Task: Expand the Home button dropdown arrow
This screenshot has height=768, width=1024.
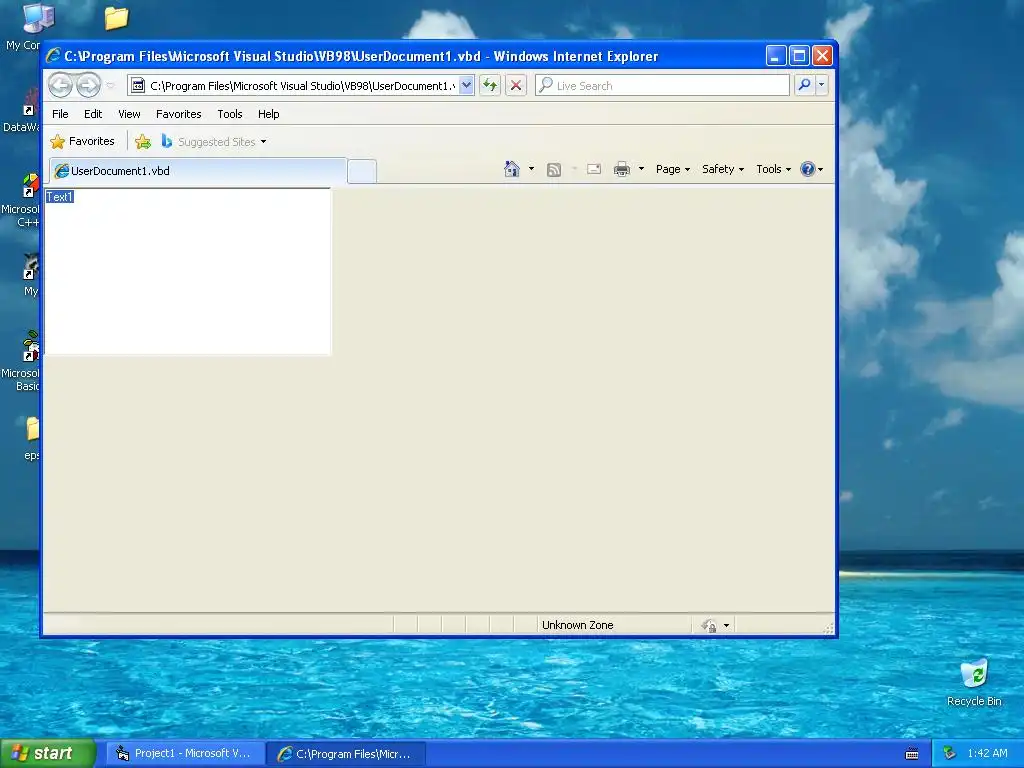Action: coord(532,169)
